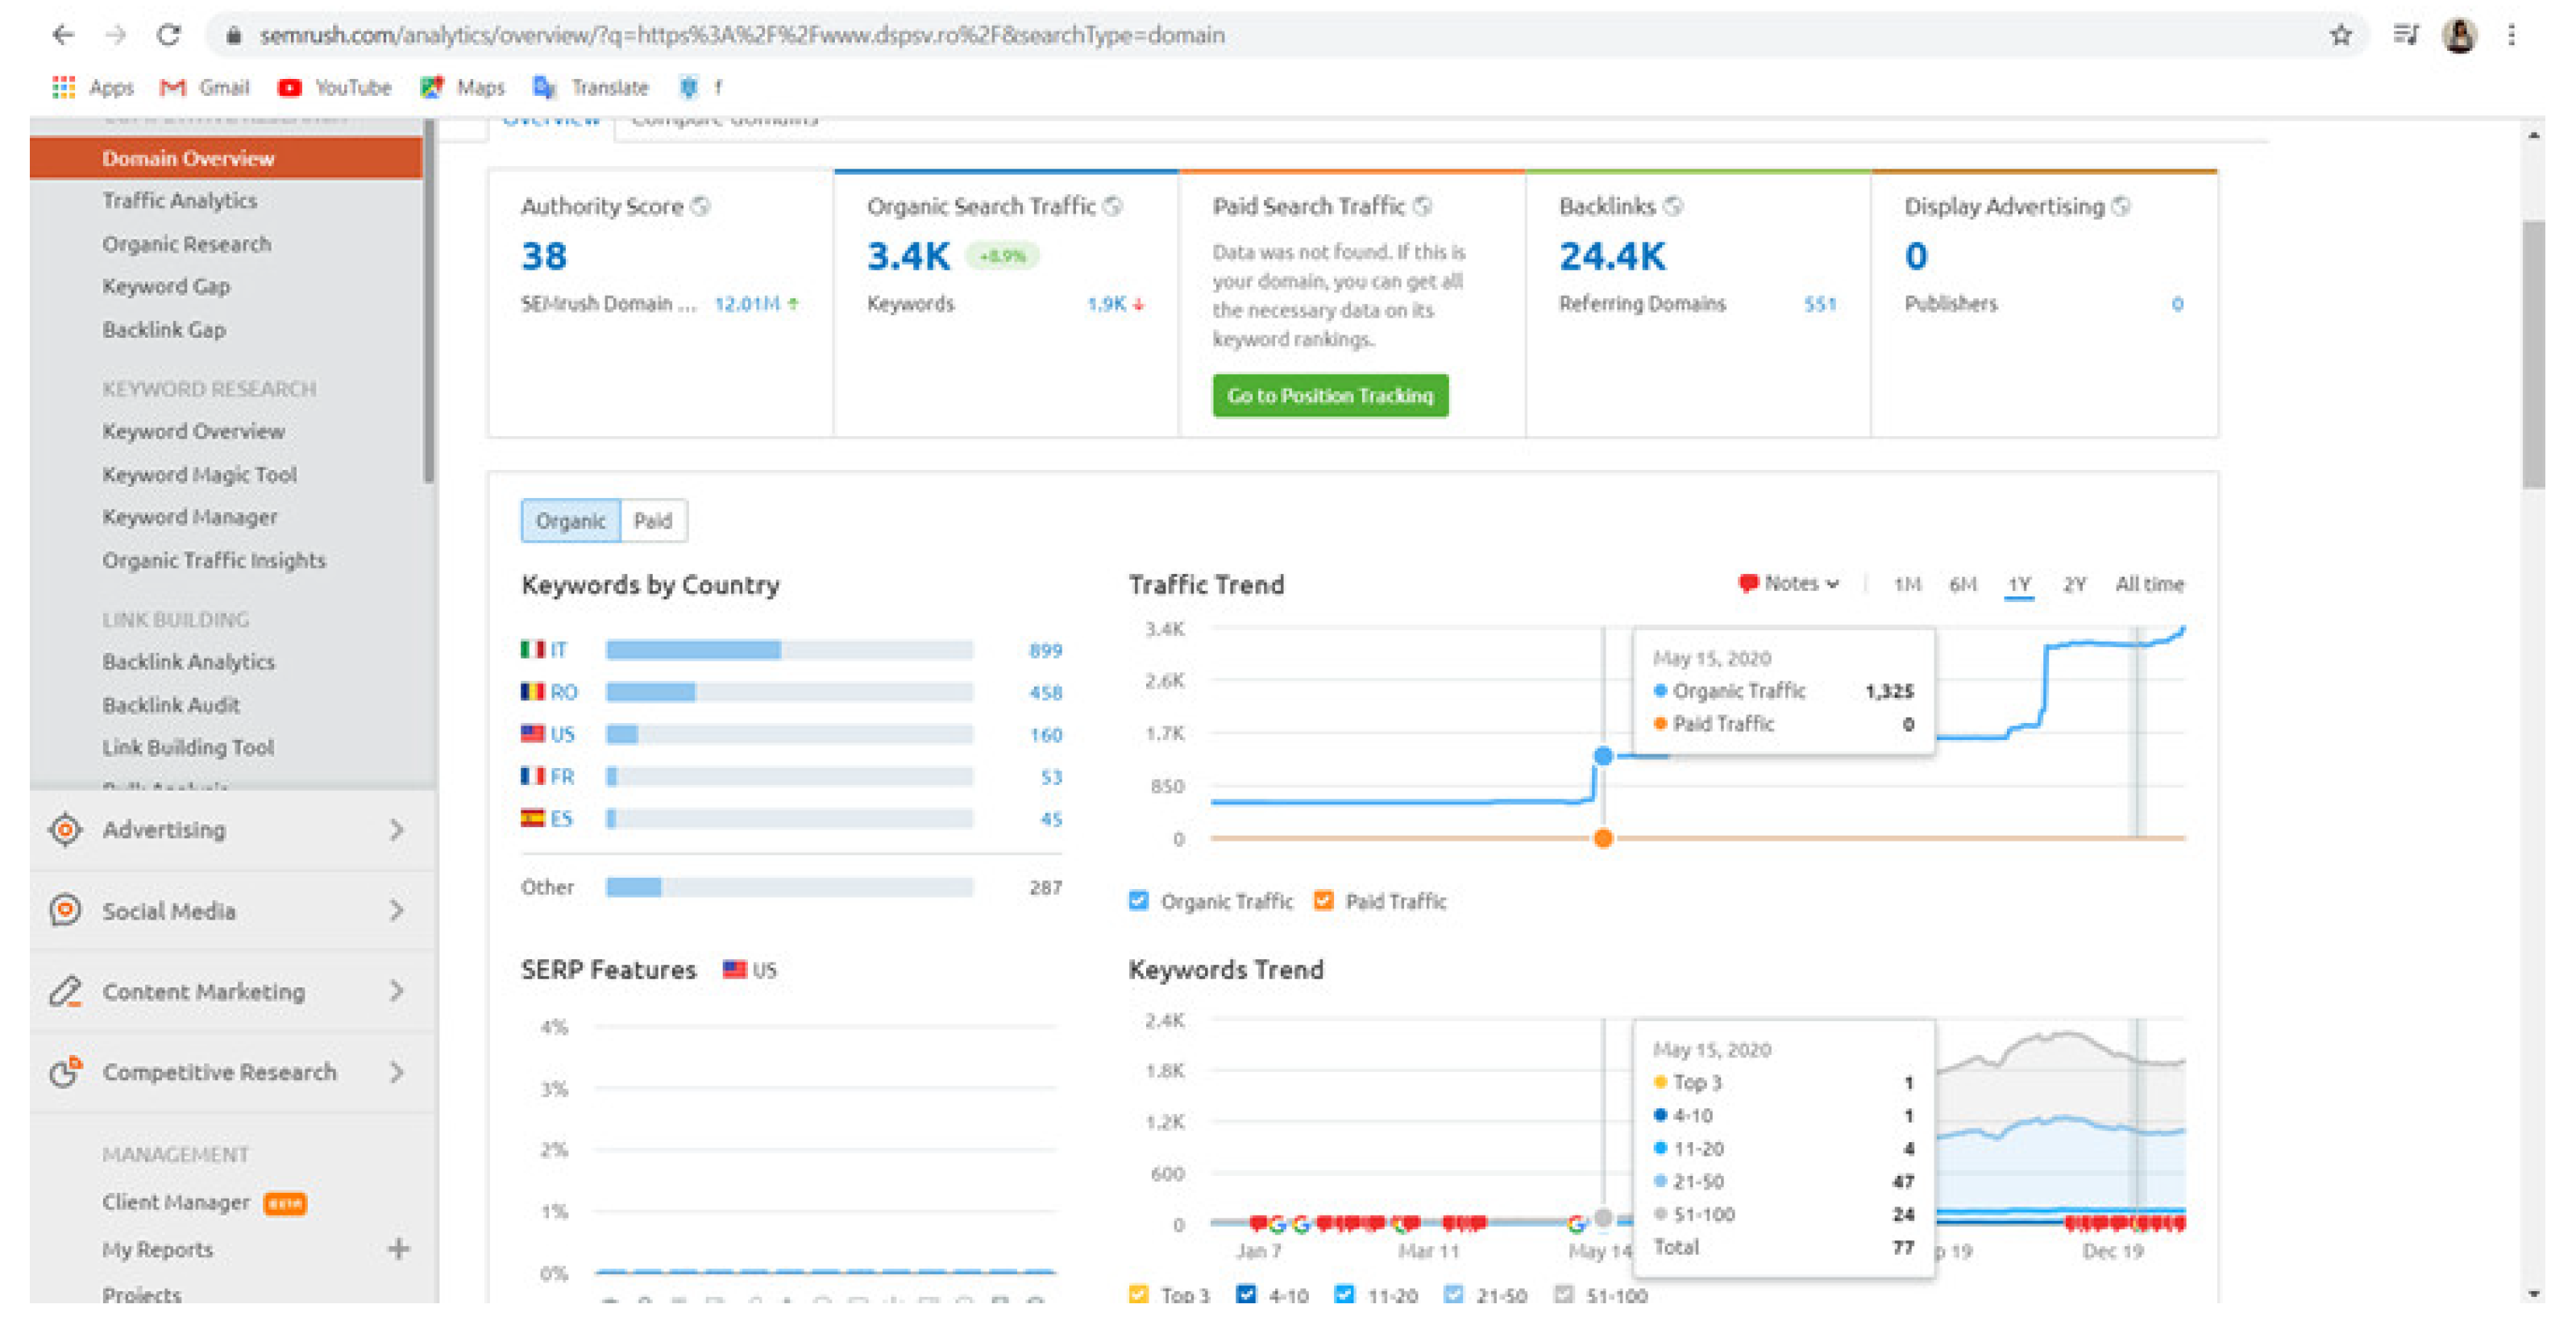Click the Advertising target icon in sidebar
The width and height of the screenshot is (2576, 1321).
click(65, 829)
